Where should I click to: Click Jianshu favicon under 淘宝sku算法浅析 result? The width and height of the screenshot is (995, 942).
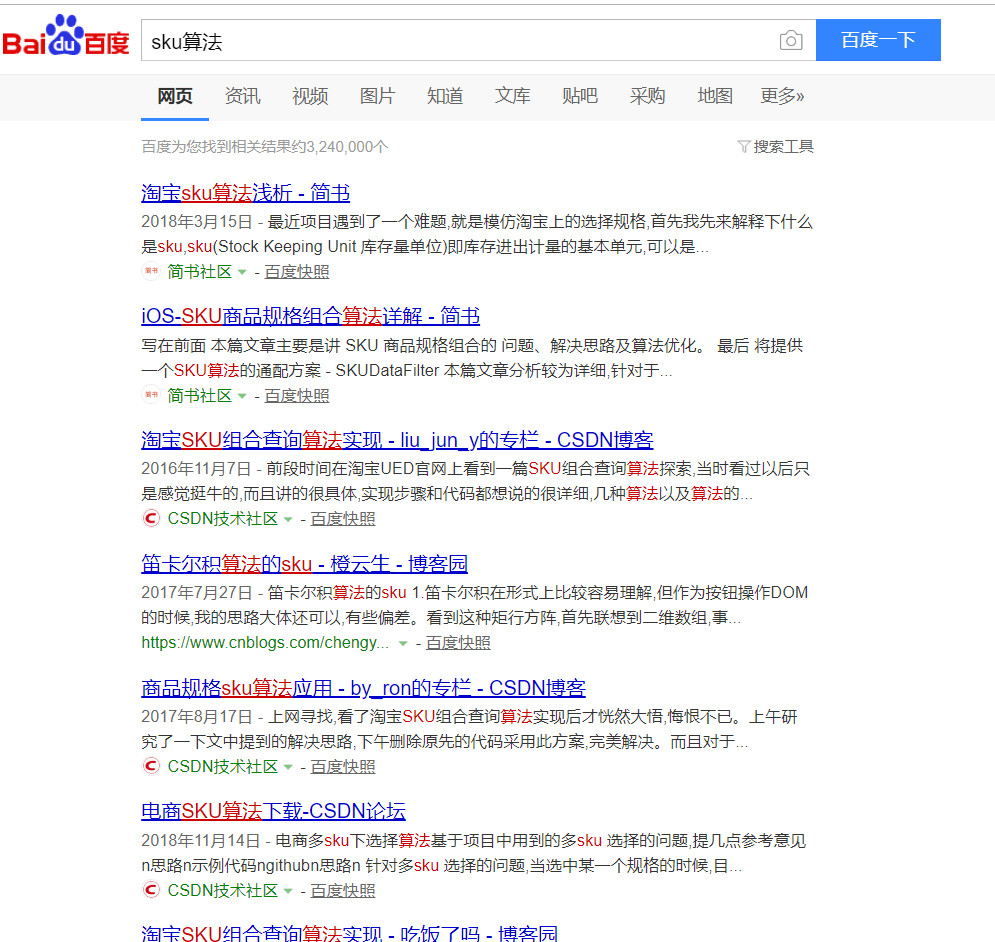pos(150,271)
